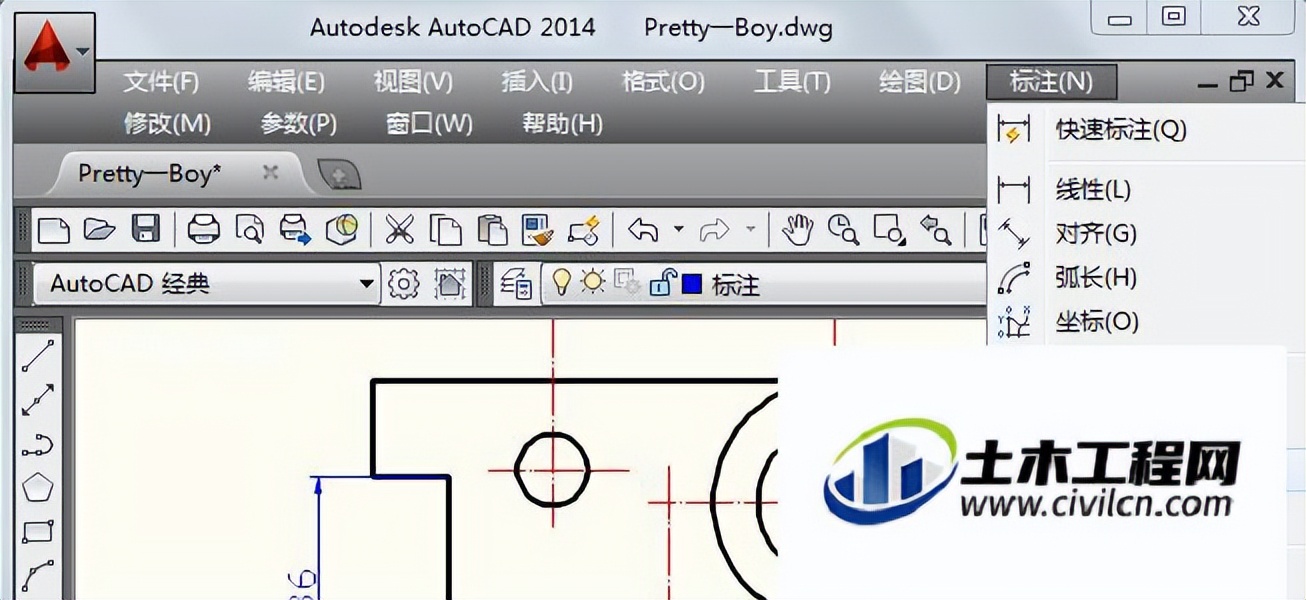1306x600 pixels.
Task: Open the 标注 layer dropdown list
Action: point(763,285)
